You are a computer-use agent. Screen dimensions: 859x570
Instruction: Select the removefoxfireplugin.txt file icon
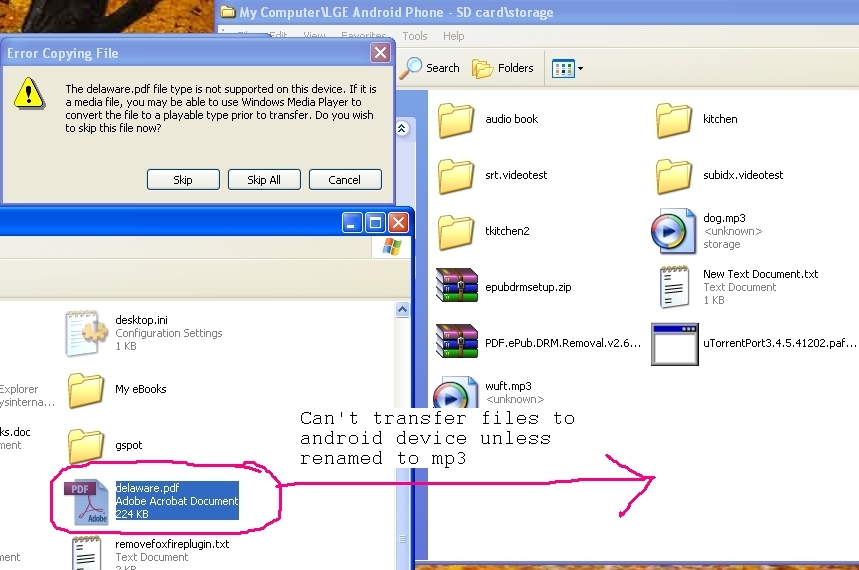click(87, 552)
